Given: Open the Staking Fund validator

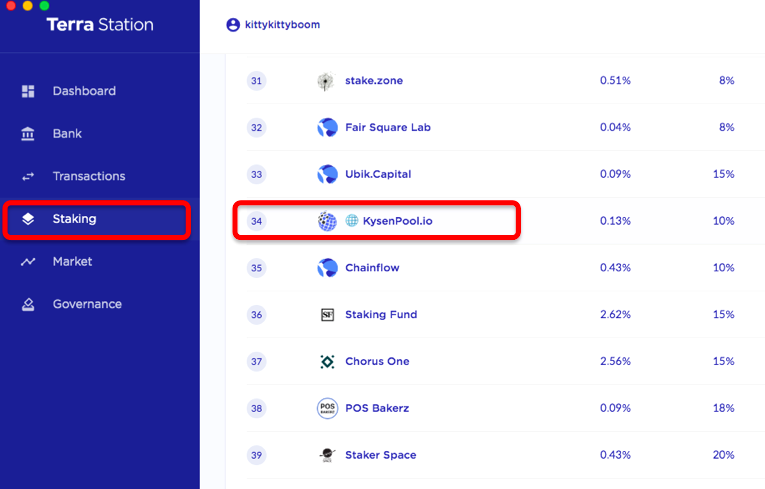Looking at the screenshot, I should click(381, 315).
